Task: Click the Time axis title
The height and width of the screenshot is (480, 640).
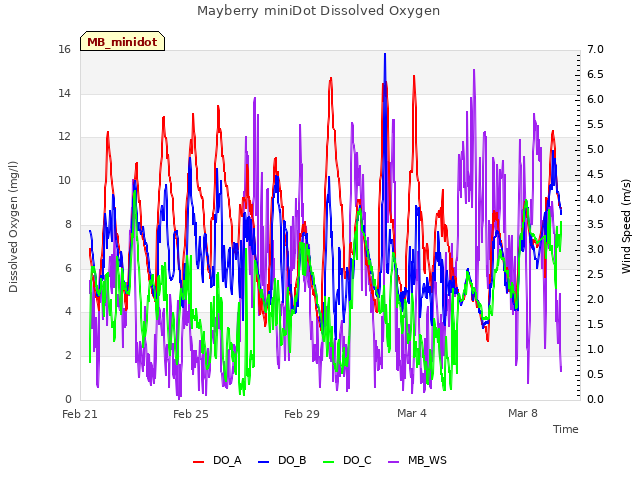Action: [565, 429]
